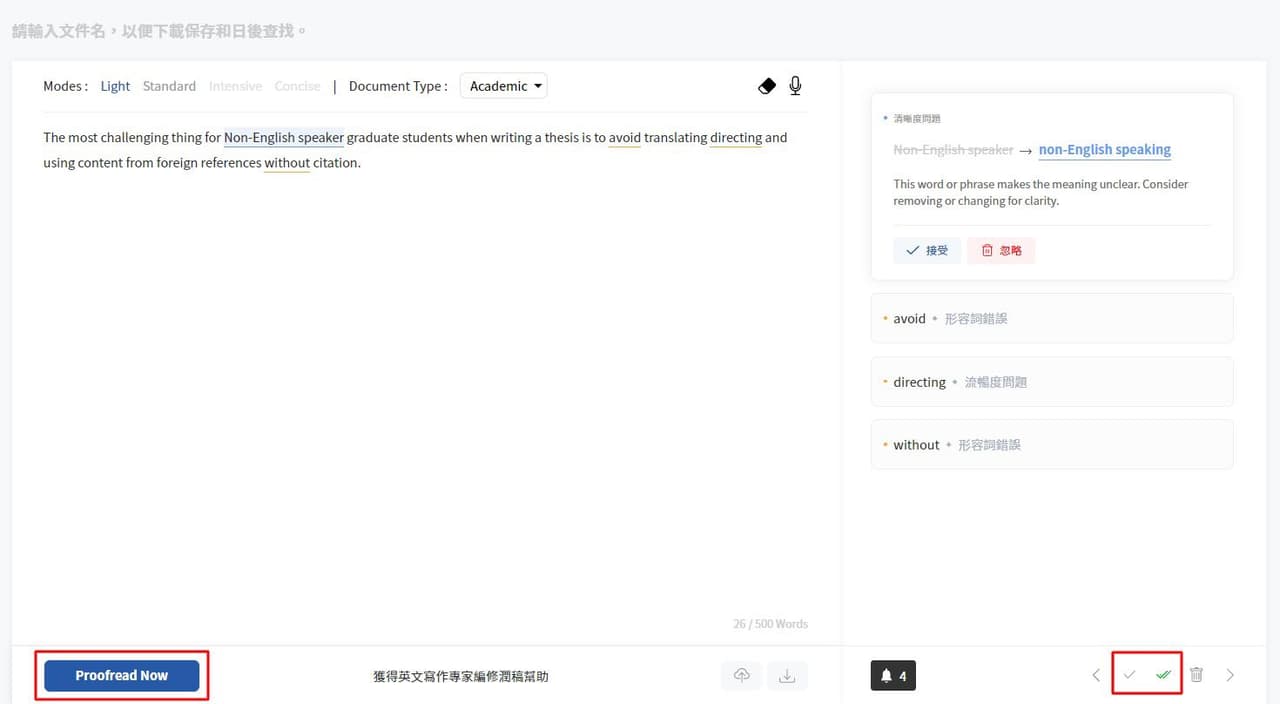Expand the 'without' suggestion card
The image size is (1280, 704).
(1051, 445)
